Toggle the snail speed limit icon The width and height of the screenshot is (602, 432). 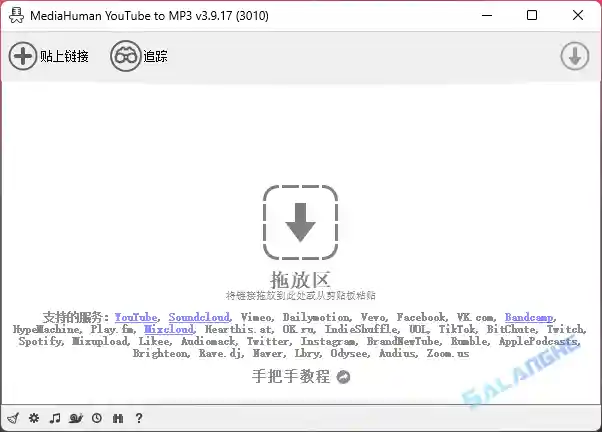[x=76, y=418]
